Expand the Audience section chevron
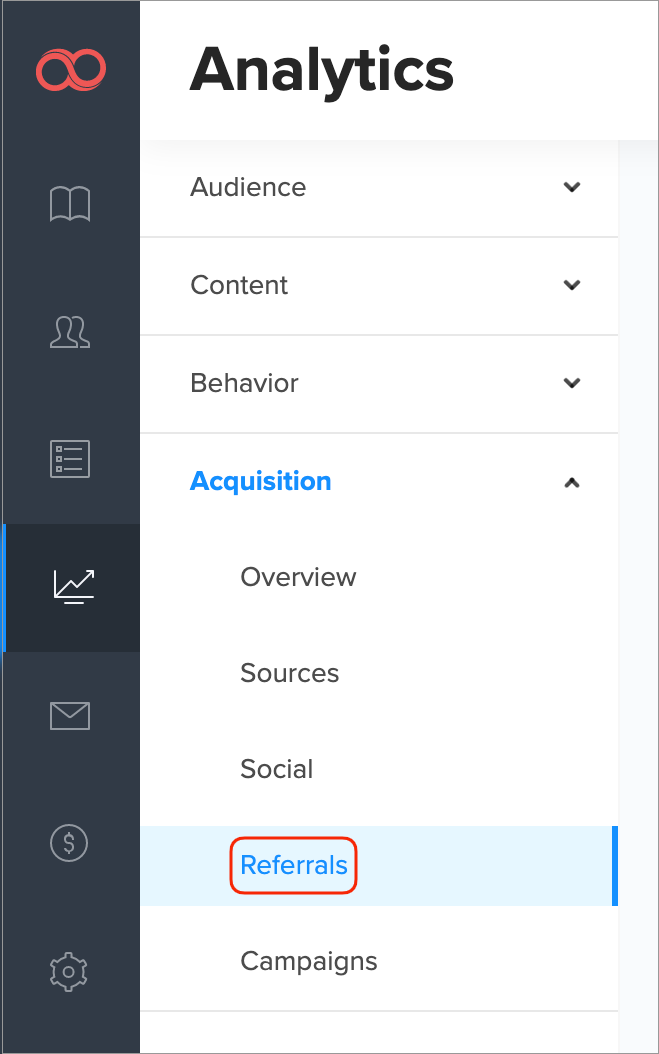The height and width of the screenshot is (1054, 659). point(572,187)
